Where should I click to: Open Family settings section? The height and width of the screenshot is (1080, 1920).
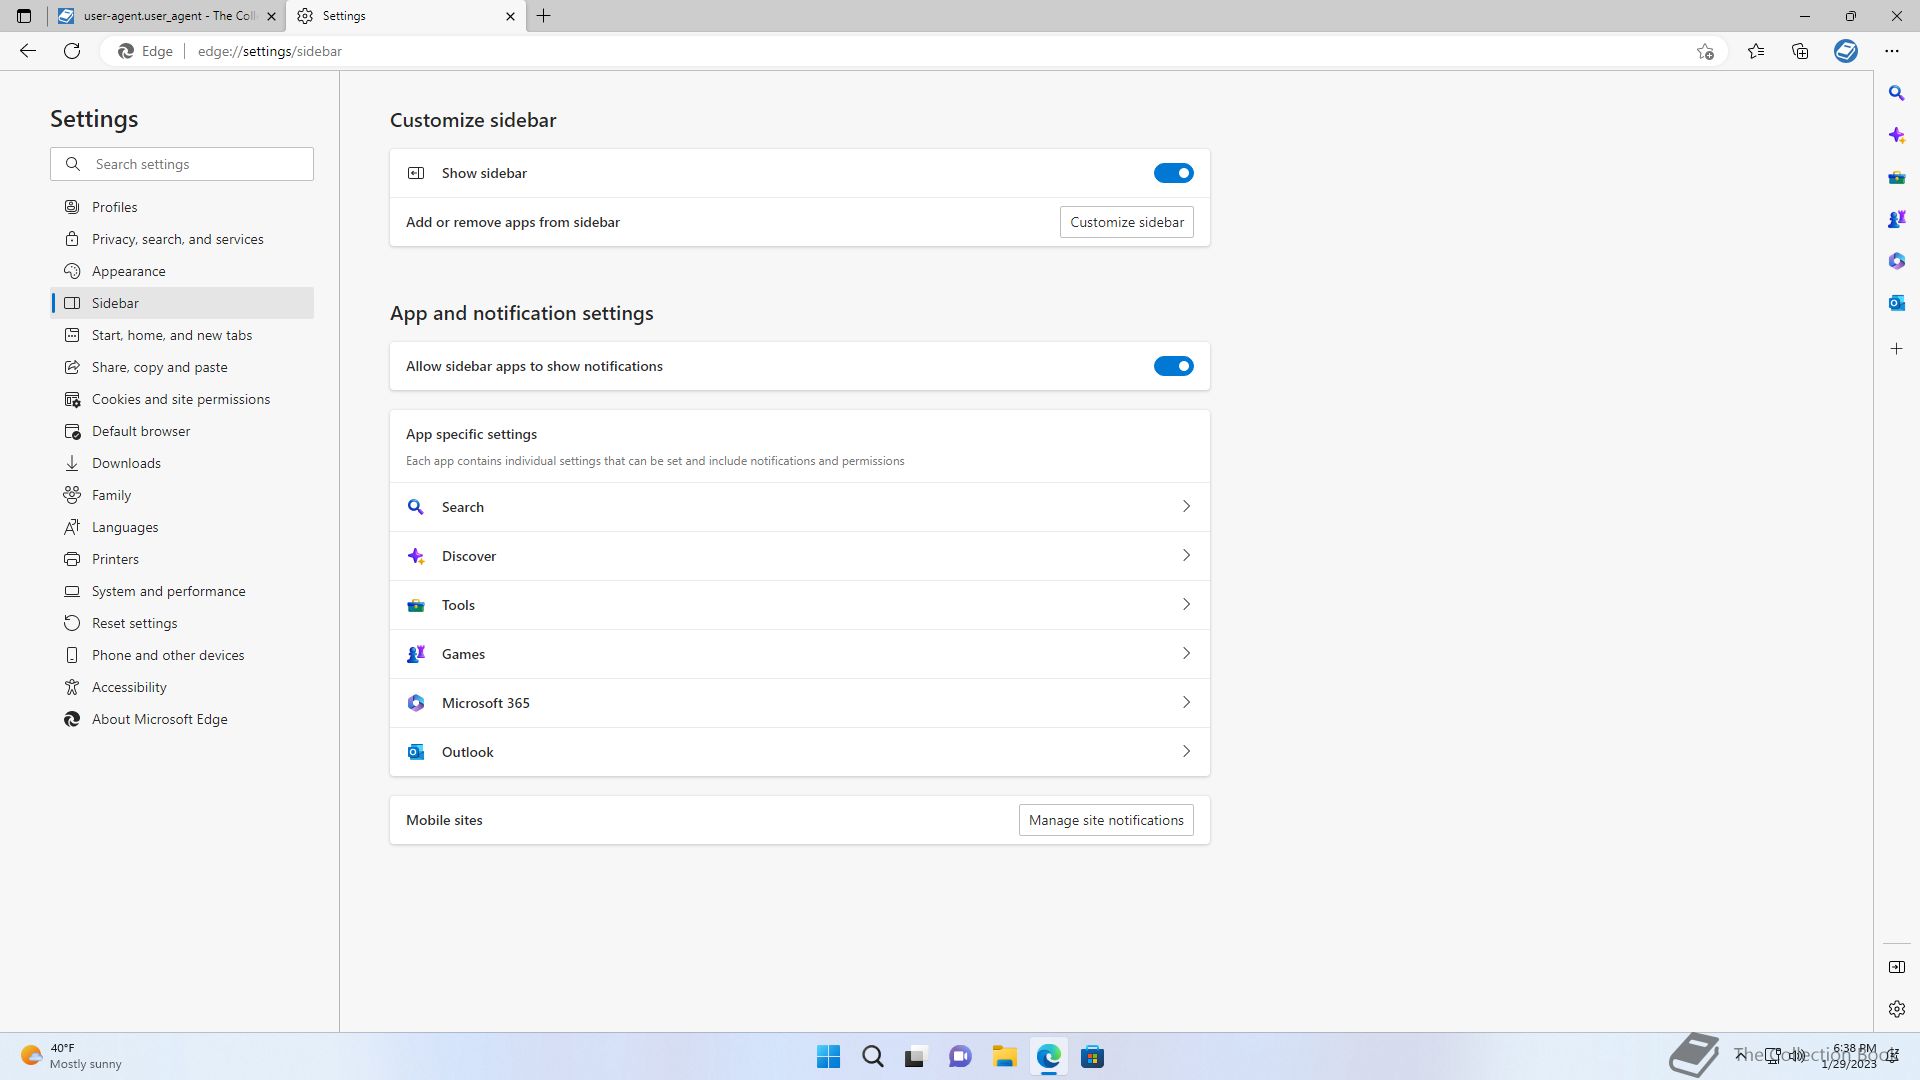182,495
